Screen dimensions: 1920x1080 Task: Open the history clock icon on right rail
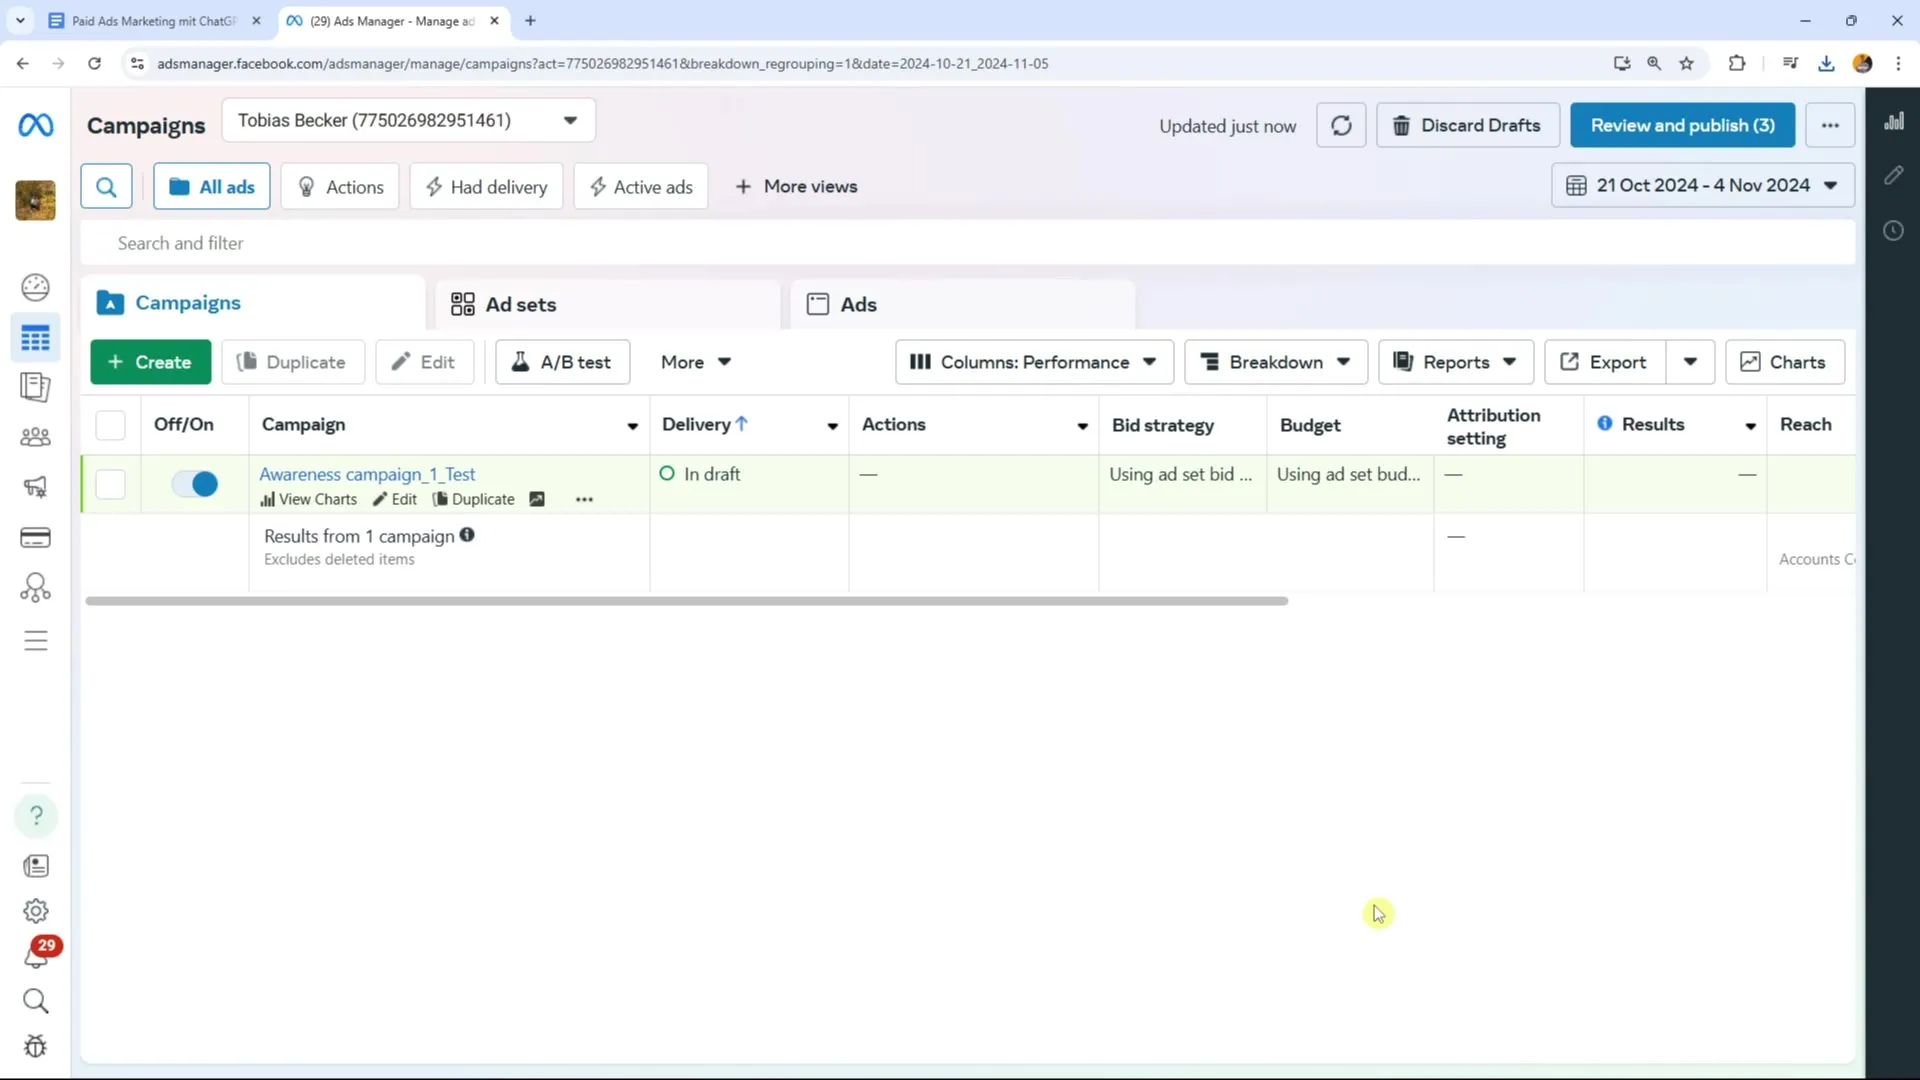(x=1893, y=231)
